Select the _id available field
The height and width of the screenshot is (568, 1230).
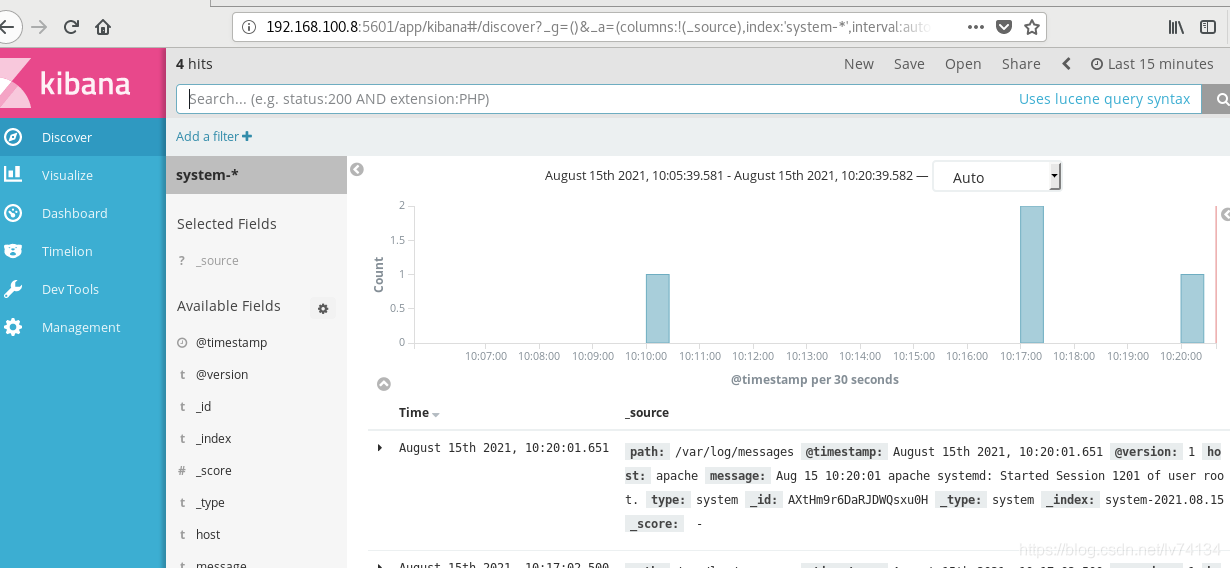point(203,407)
